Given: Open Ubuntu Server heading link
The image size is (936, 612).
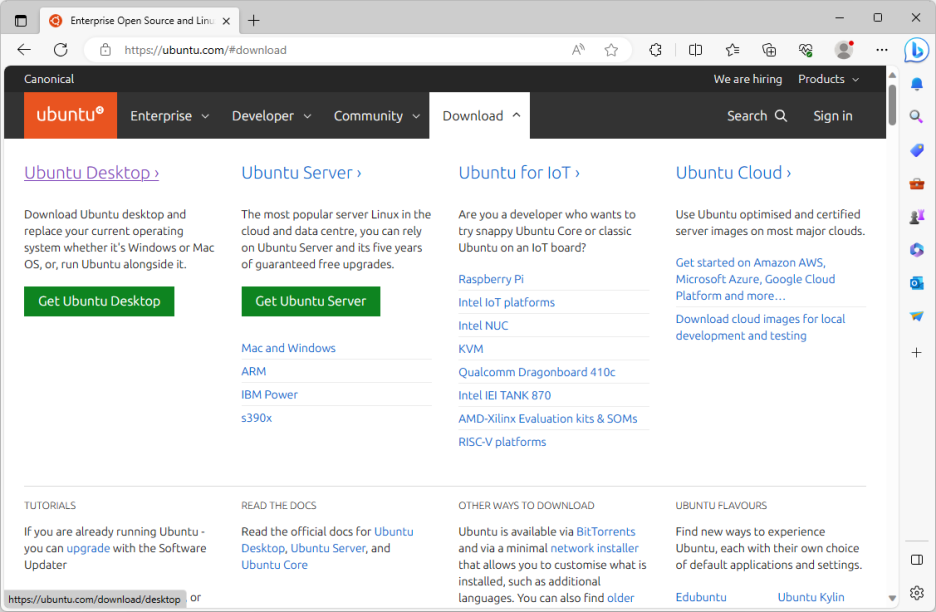Looking at the screenshot, I should [301, 173].
